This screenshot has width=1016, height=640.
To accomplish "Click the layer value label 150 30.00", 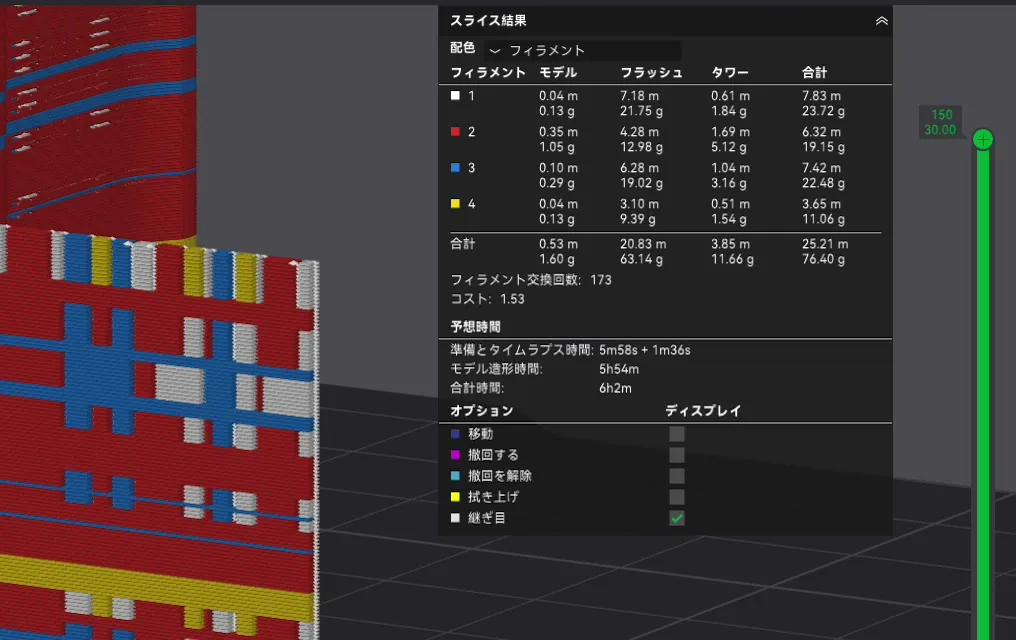I will [940, 122].
